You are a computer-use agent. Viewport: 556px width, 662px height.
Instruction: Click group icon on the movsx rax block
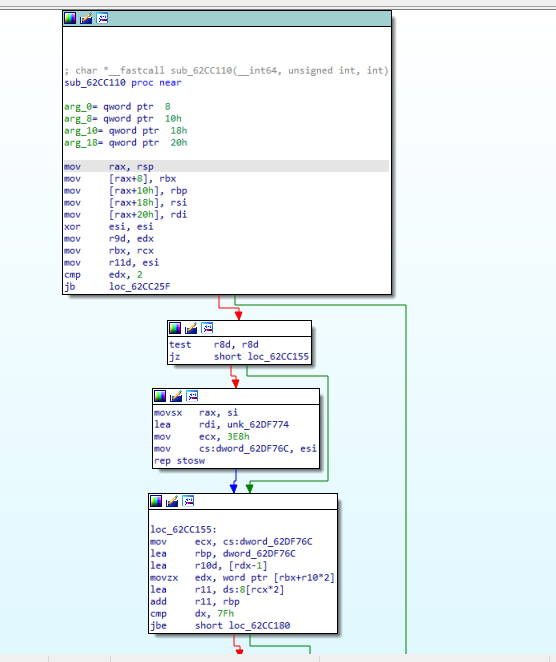point(192,396)
